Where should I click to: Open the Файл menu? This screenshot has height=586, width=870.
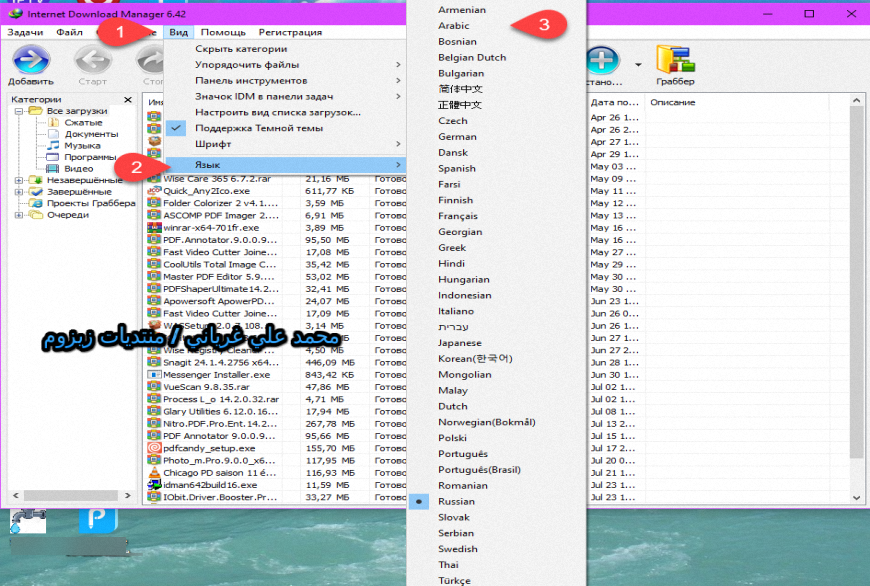pyautogui.click(x=69, y=32)
